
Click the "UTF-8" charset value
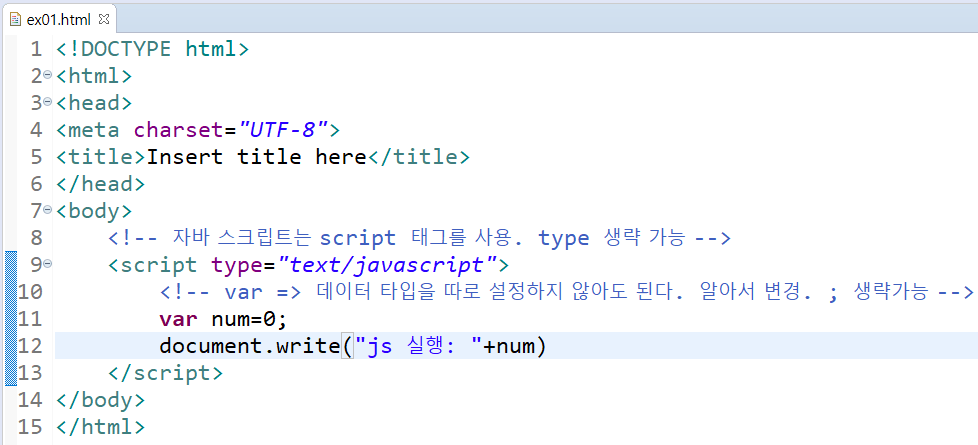point(282,130)
